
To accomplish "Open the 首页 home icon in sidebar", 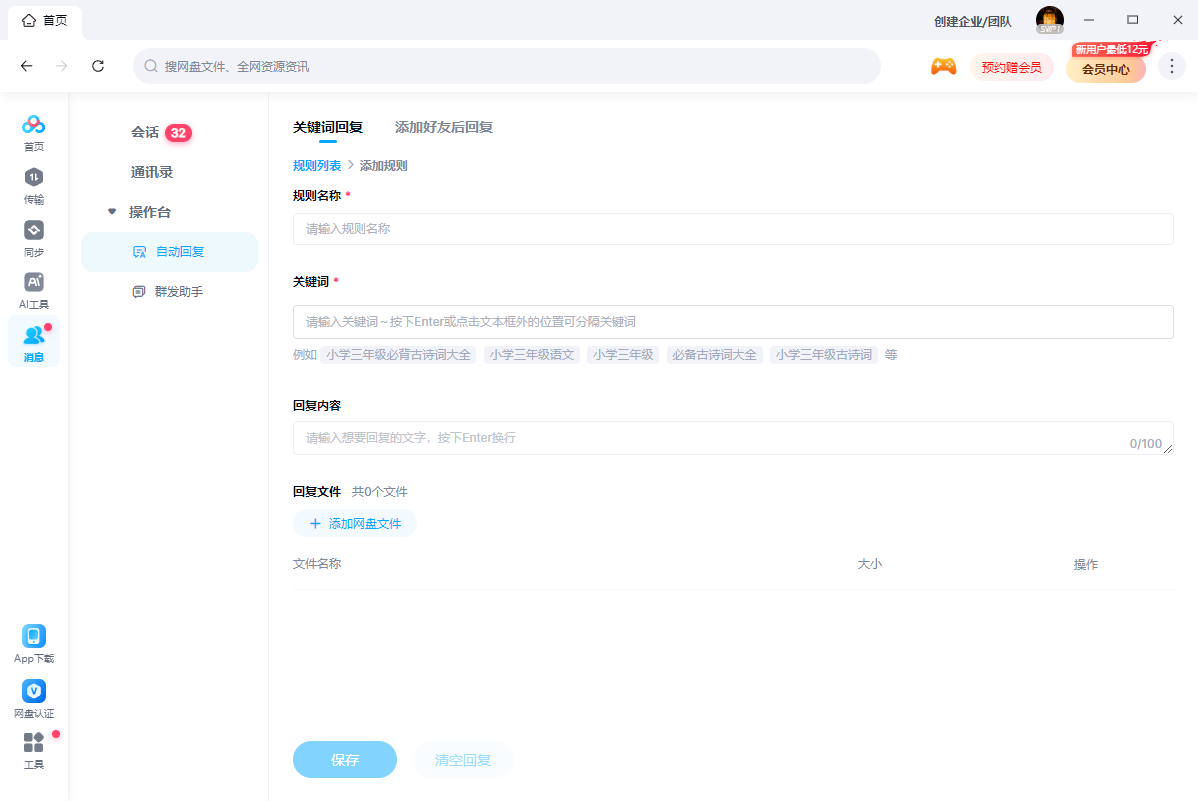I will tap(33, 132).
